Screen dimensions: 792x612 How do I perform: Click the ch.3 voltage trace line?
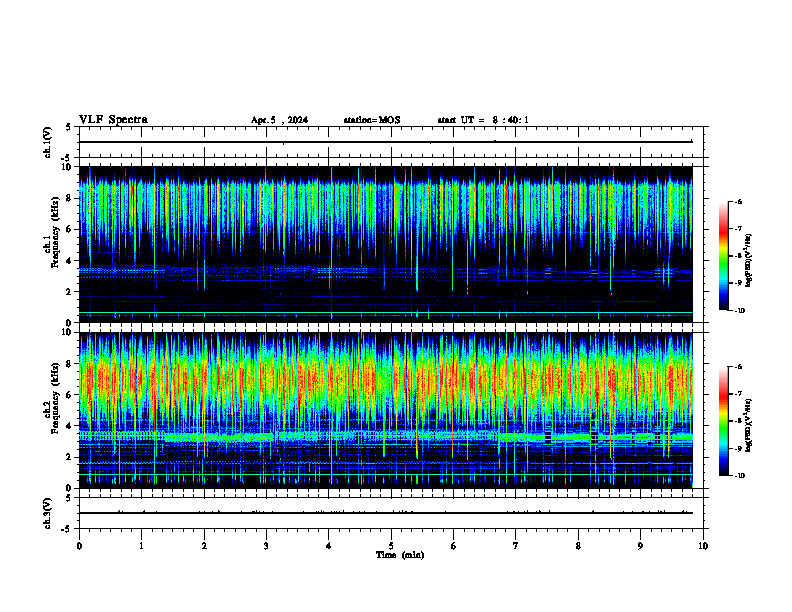(386, 513)
